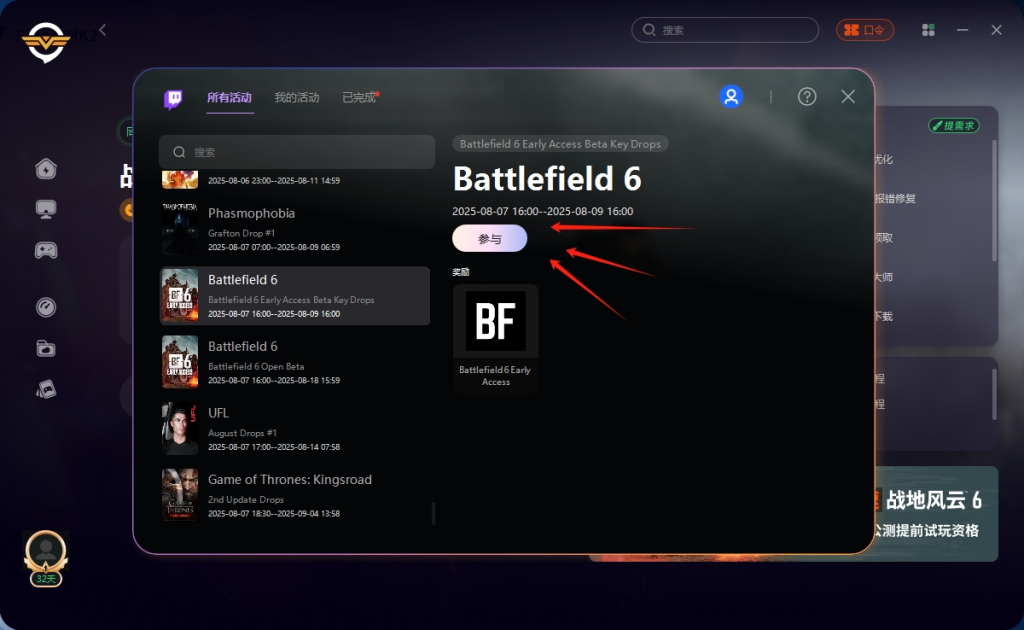Click the Twitch logo icon in dialog
1024x630 pixels.
pos(173,99)
